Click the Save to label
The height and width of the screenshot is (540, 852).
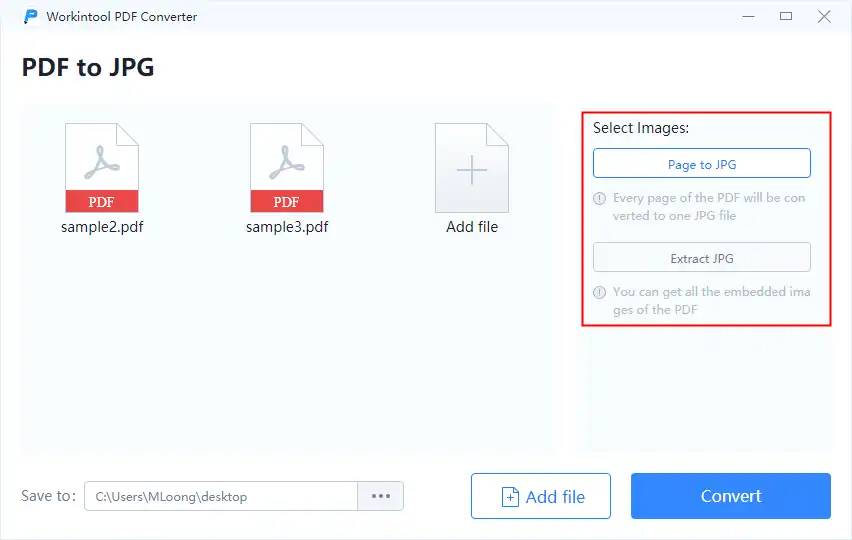[48, 496]
